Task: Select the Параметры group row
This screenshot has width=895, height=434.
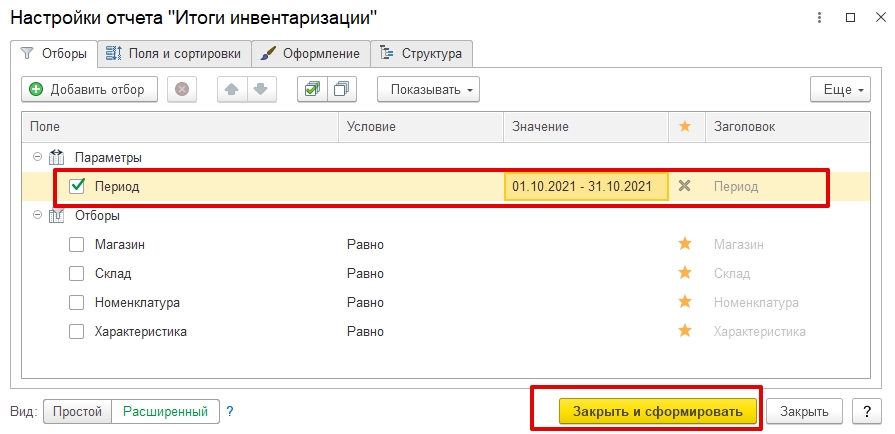Action: [446, 157]
